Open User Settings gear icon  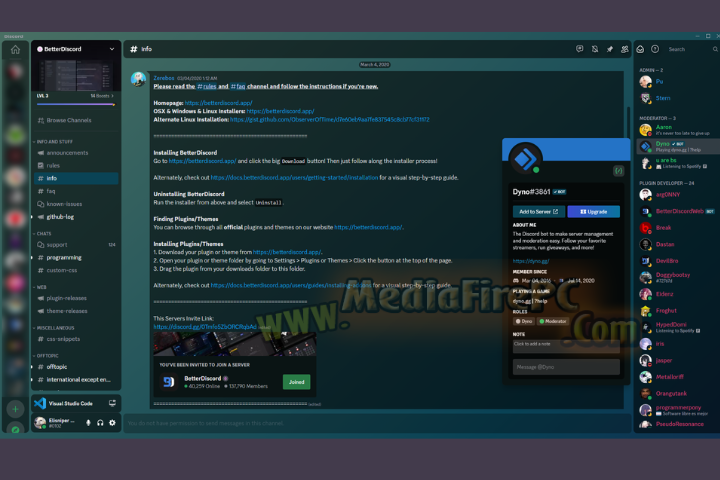click(112, 423)
